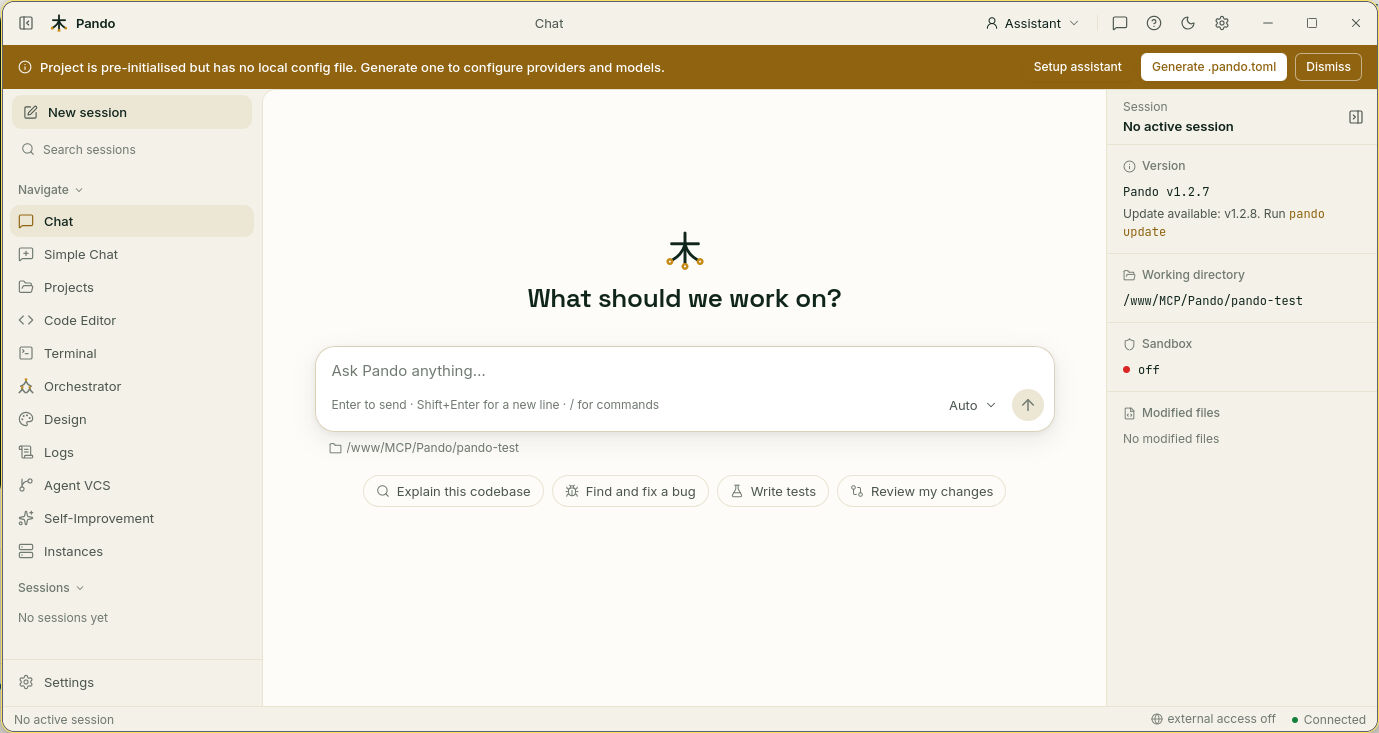1379x733 pixels.
Task: Open the Projects page
Action: point(132,287)
